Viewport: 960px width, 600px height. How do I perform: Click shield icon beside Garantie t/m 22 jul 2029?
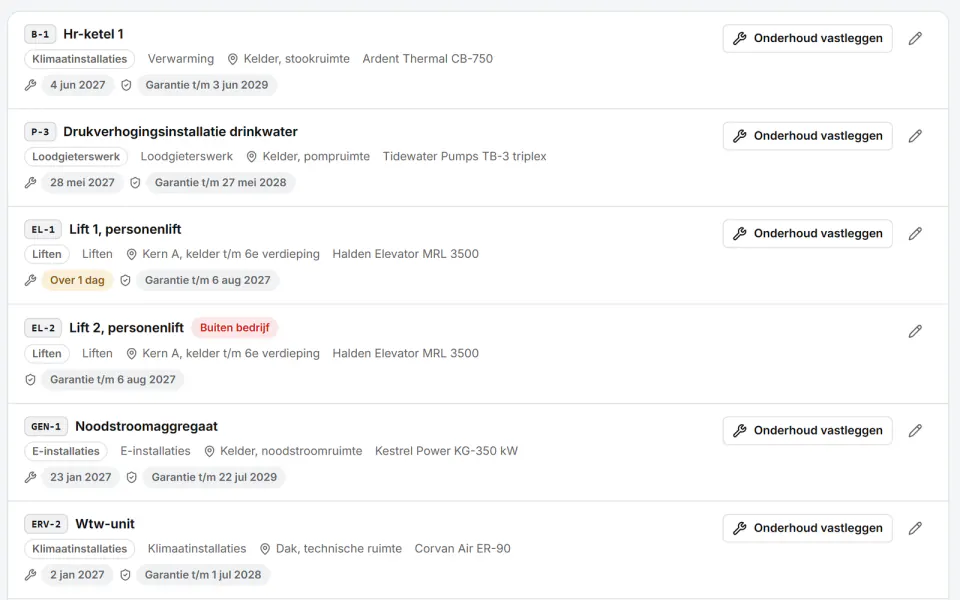(132, 478)
